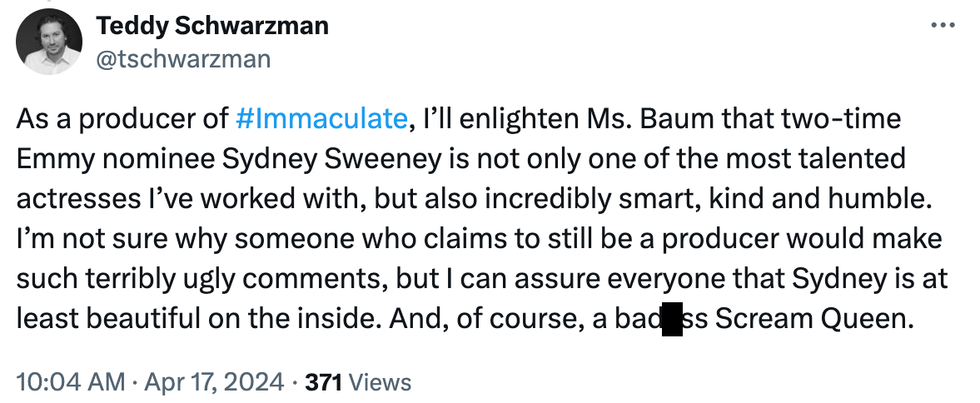Click the black censor box in the tweet
This screenshot has height=403, width=980.
coord(672,322)
